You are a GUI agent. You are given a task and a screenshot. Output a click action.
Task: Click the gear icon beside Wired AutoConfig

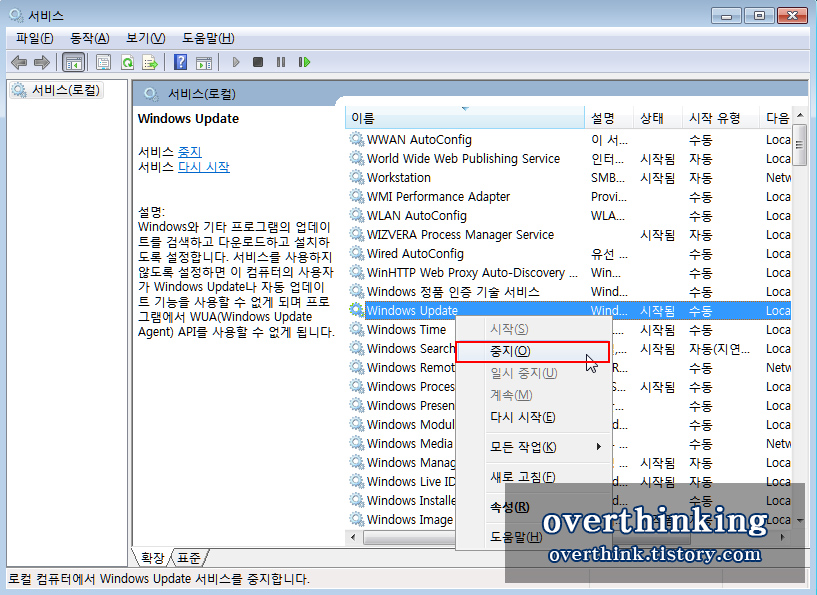356,253
